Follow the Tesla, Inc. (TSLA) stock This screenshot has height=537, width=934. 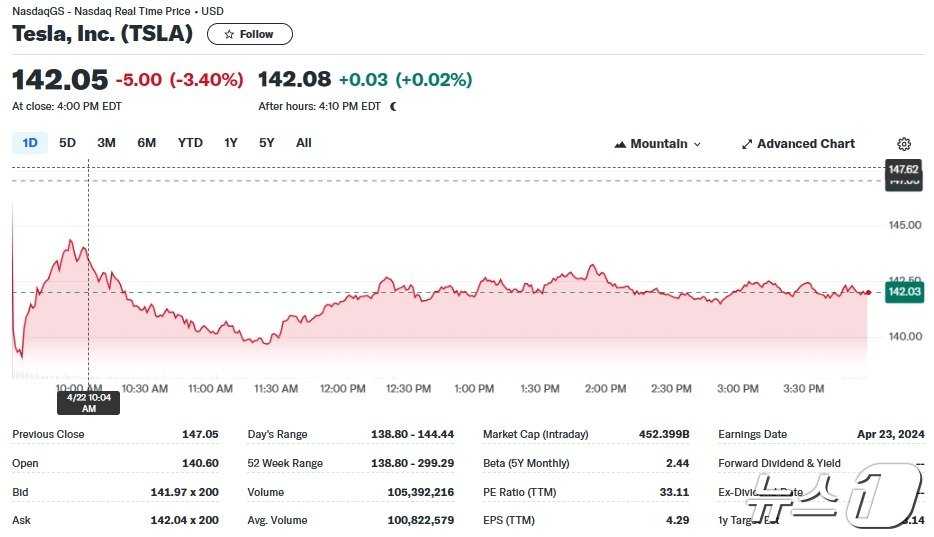[x=250, y=34]
